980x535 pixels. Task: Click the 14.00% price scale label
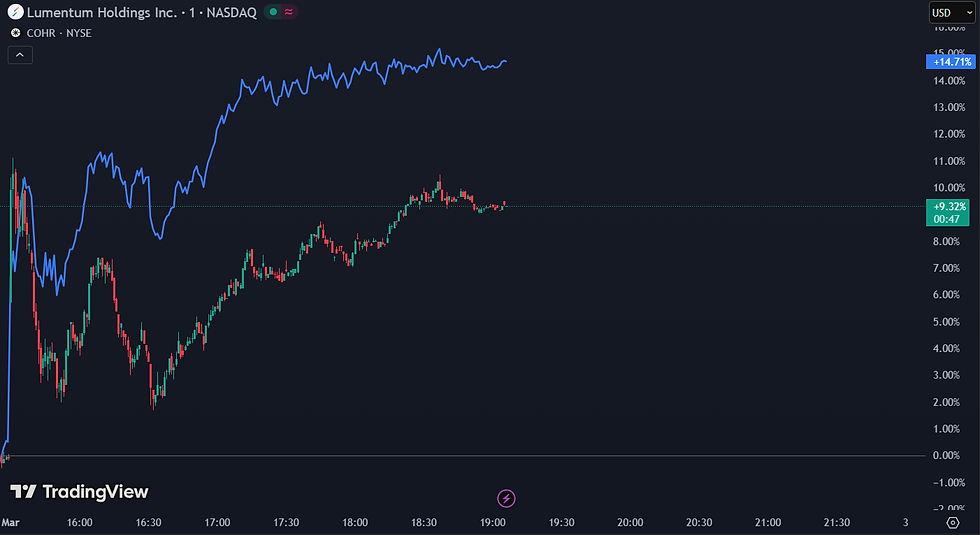click(949, 81)
